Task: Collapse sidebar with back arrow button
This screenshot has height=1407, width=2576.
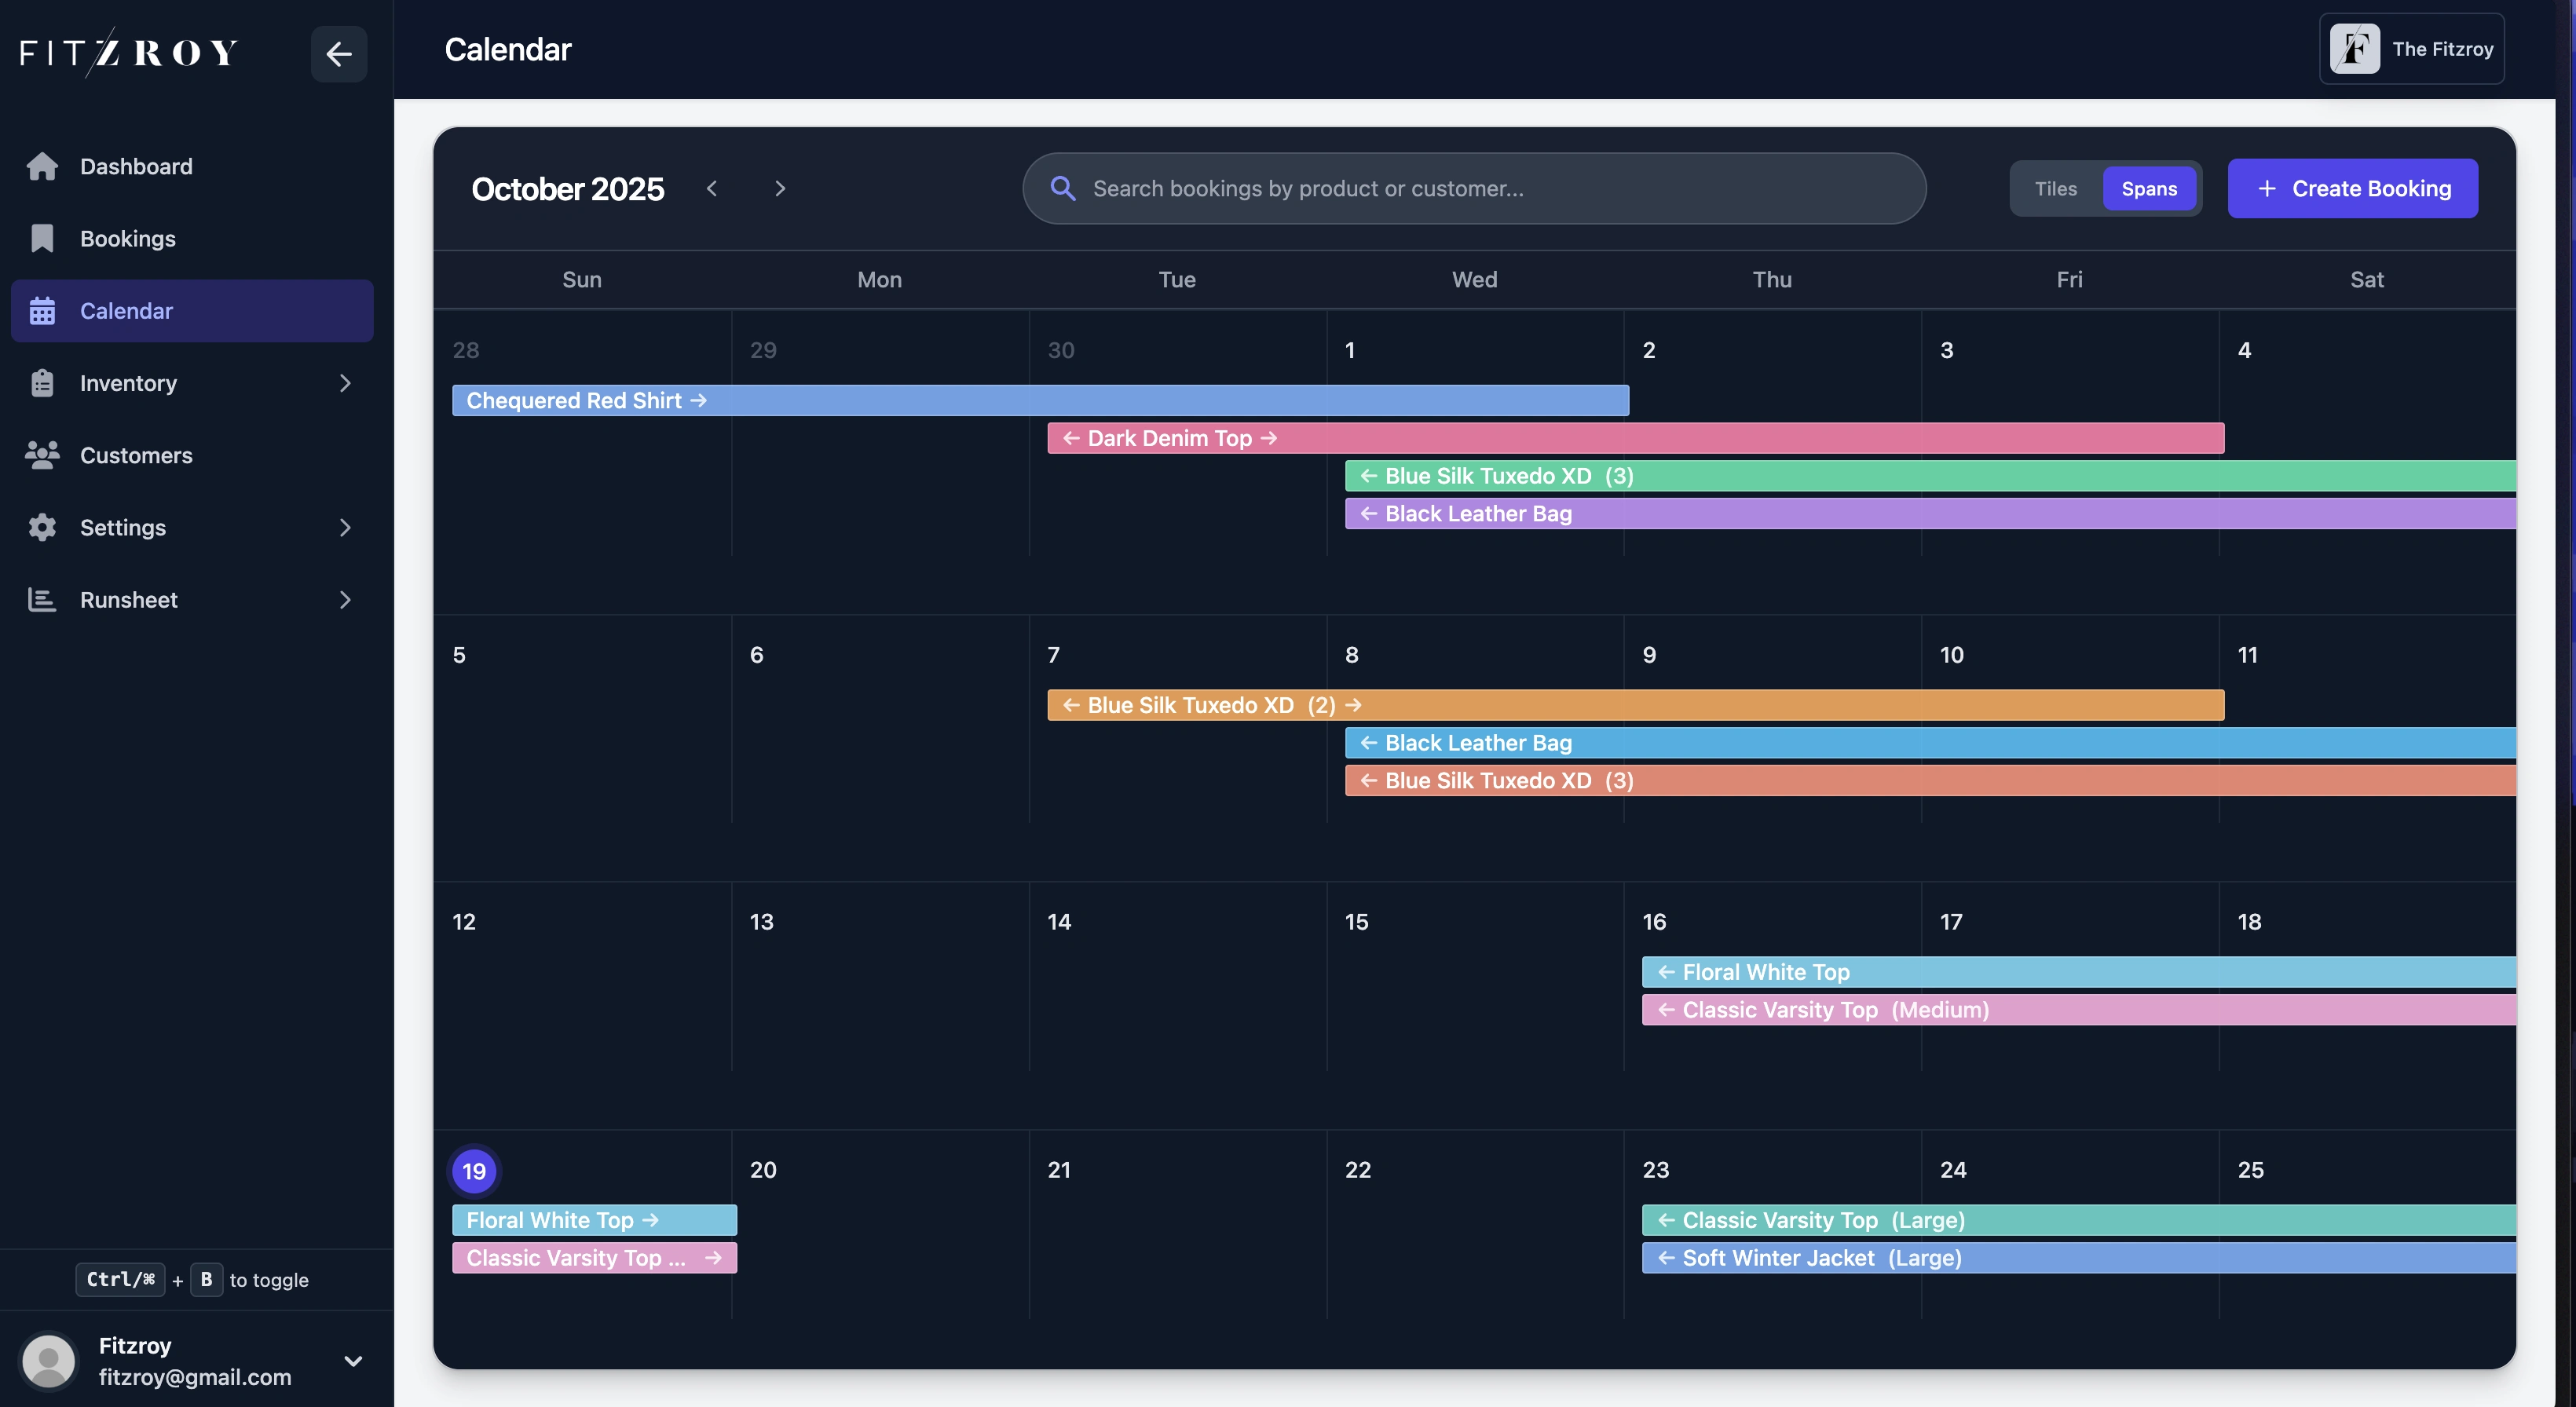Action: pos(338,53)
